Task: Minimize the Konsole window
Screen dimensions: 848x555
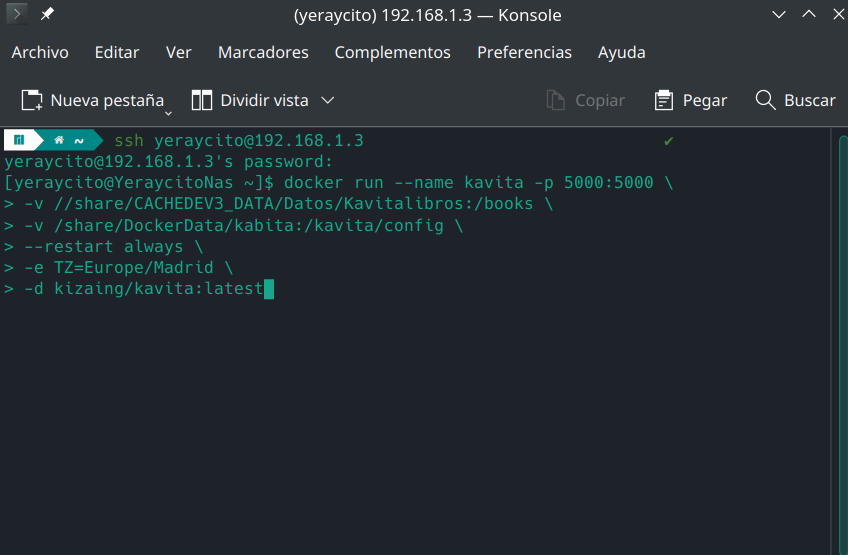Action: click(781, 15)
